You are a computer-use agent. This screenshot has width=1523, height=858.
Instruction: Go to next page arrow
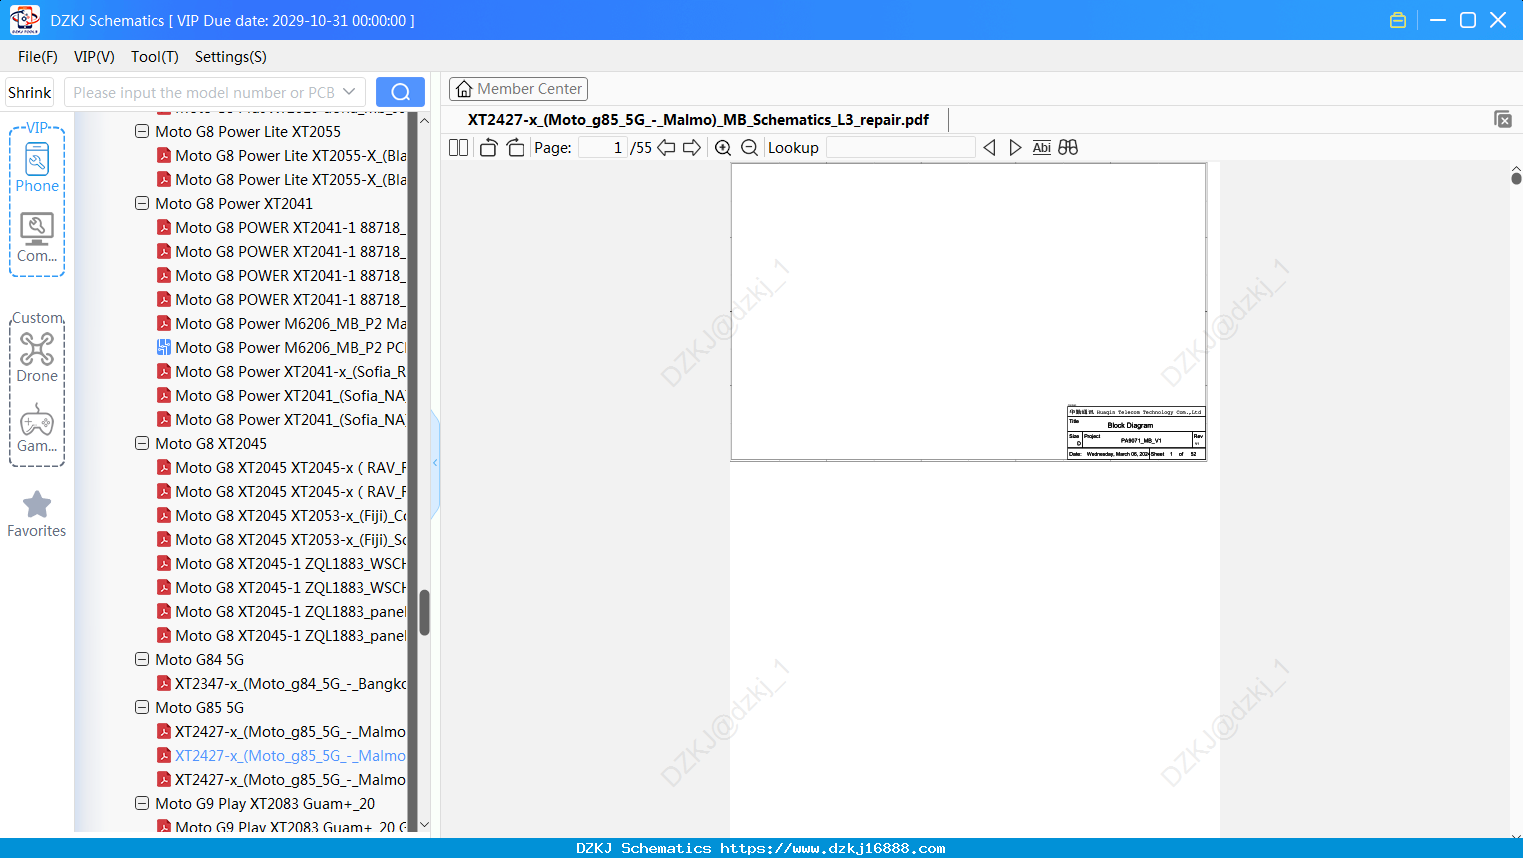[692, 148]
